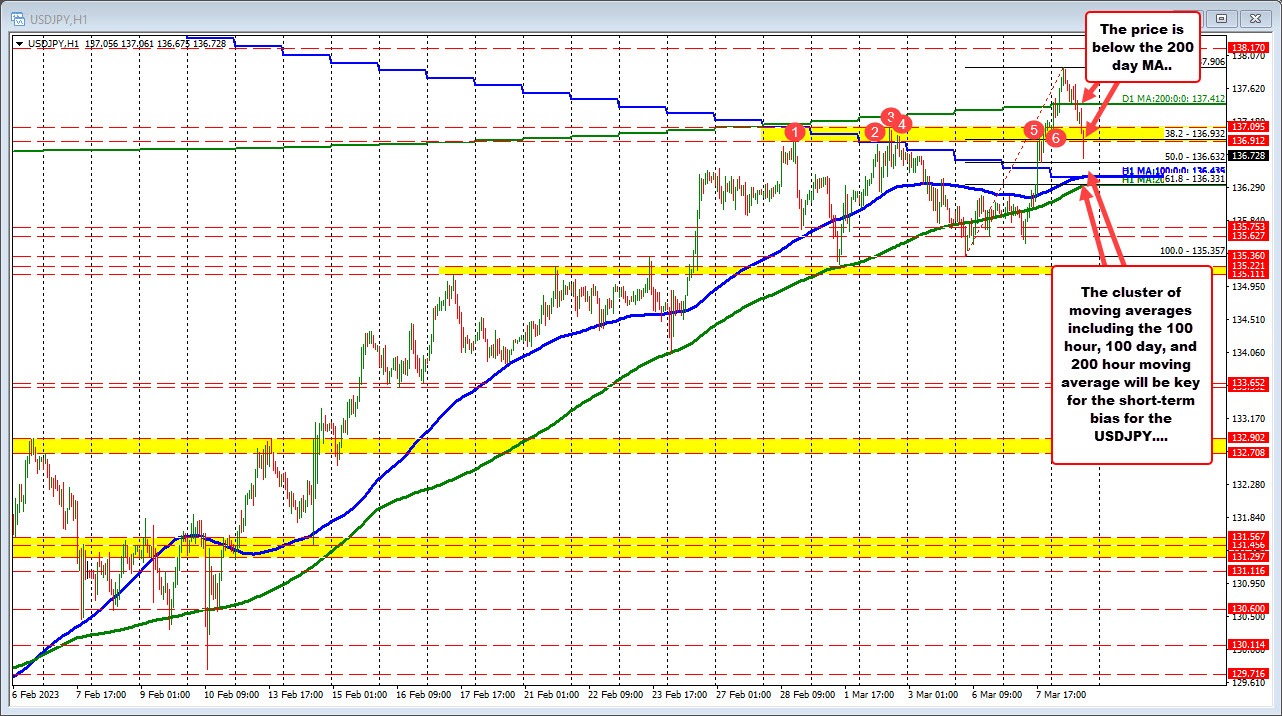Screen dimensions: 1282x716
Task: Select the 133.652 red price label
Action: coord(1246,383)
